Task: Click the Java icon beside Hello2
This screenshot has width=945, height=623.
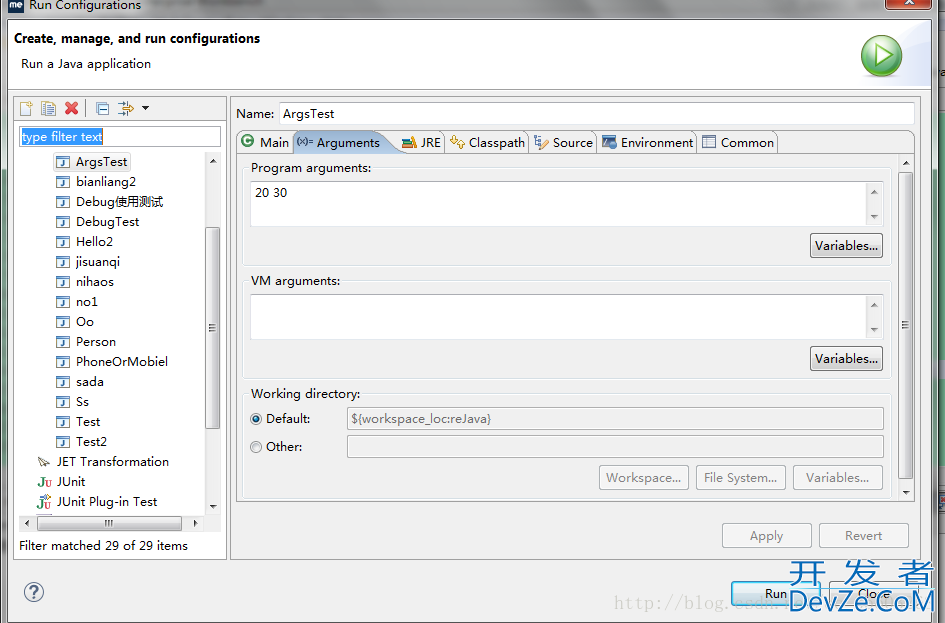Action: click(x=63, y=242)
